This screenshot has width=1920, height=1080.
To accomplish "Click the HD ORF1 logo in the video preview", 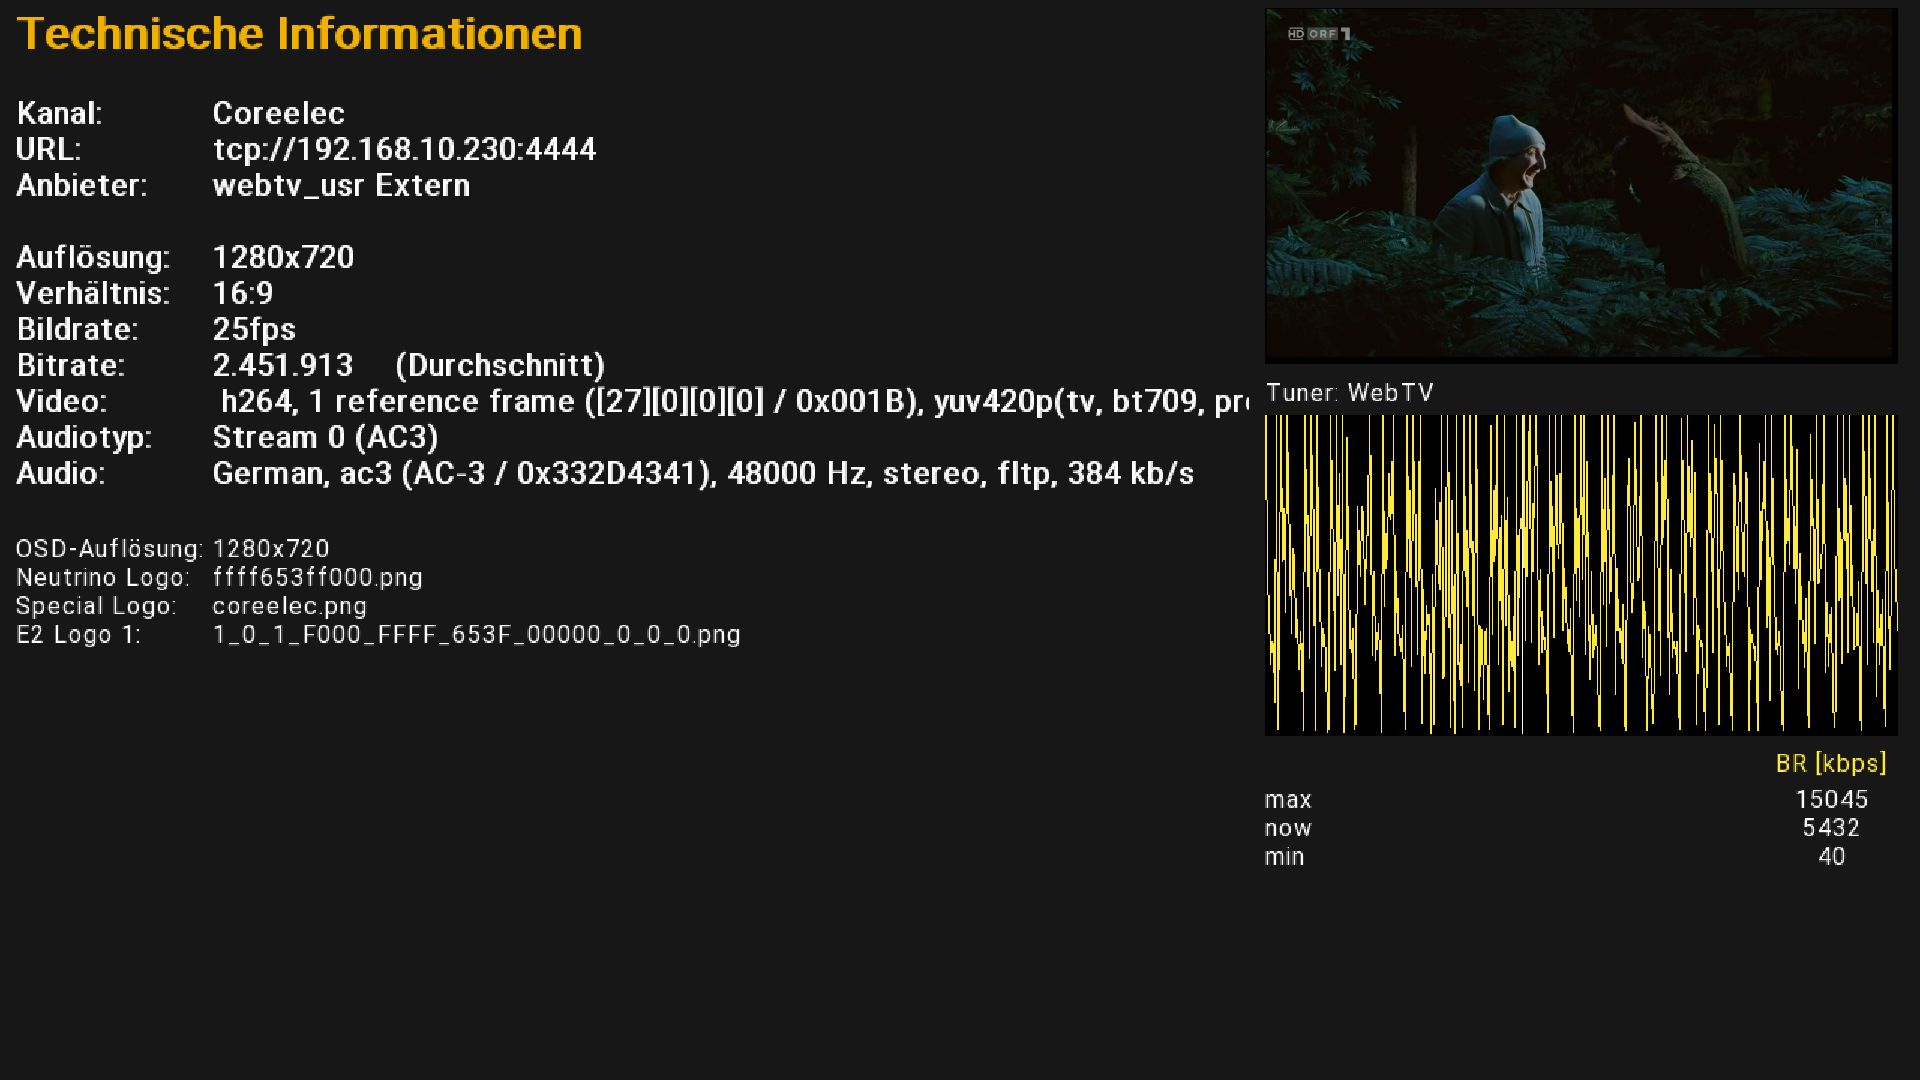I will coord(1319,34).
